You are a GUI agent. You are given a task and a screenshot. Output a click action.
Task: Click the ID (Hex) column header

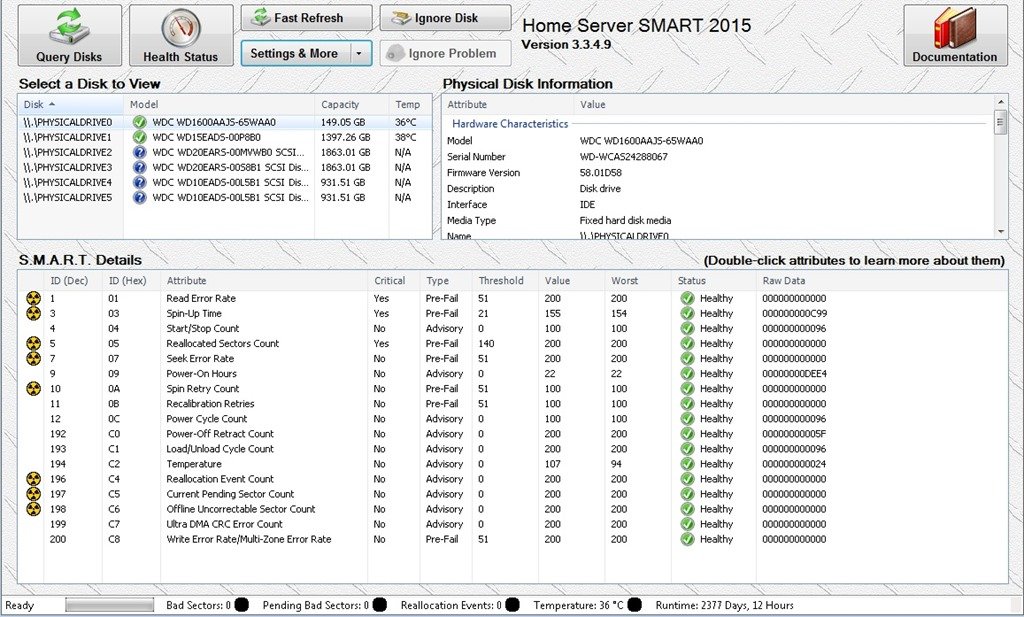131,281
